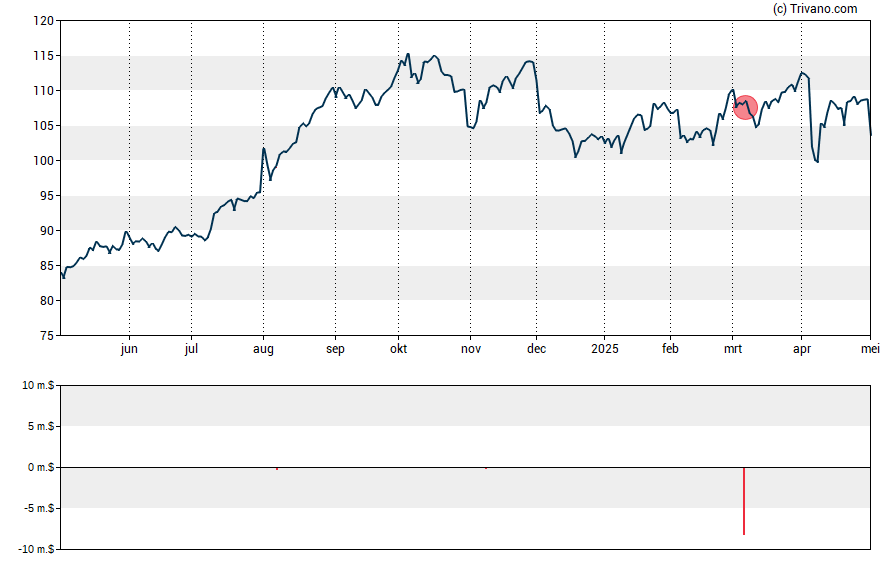Click the large red insider-sale bar in March
Viewport: 888px width, 565px height.
[744, 501]
